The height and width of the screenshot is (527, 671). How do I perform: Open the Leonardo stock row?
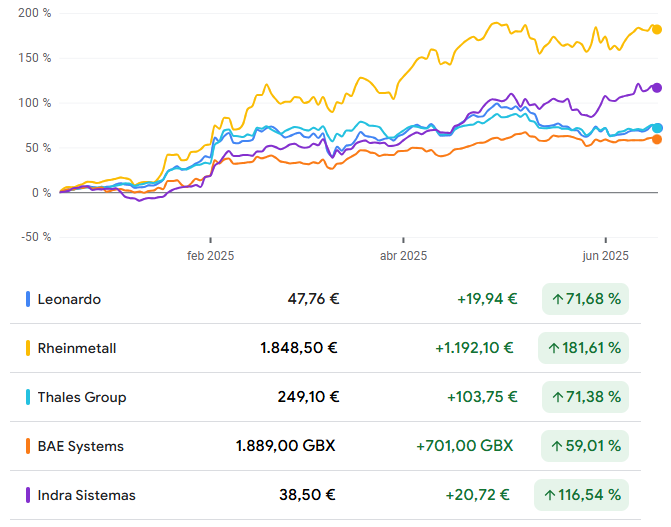(69, 299)
